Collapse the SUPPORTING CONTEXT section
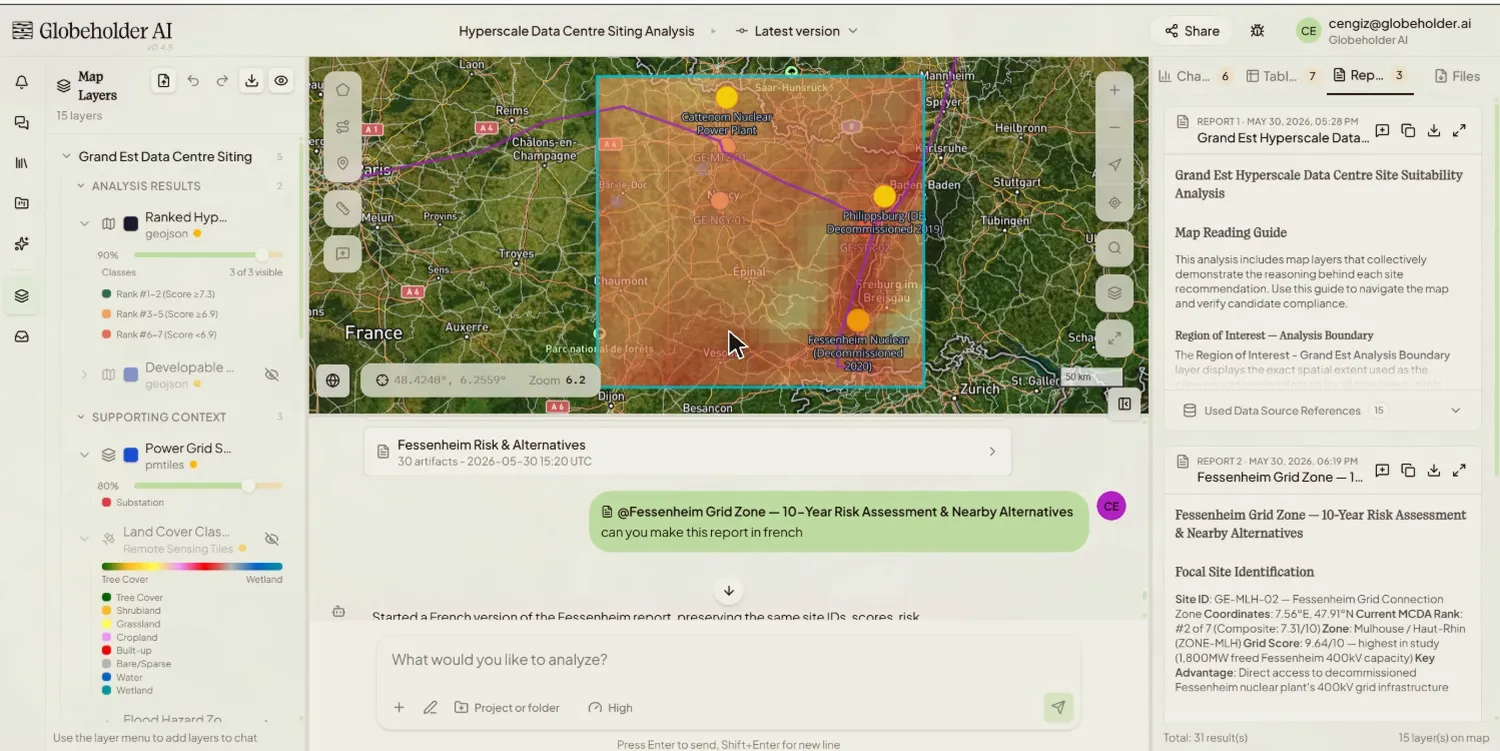 pyautogui.click(x=81, y=417)
